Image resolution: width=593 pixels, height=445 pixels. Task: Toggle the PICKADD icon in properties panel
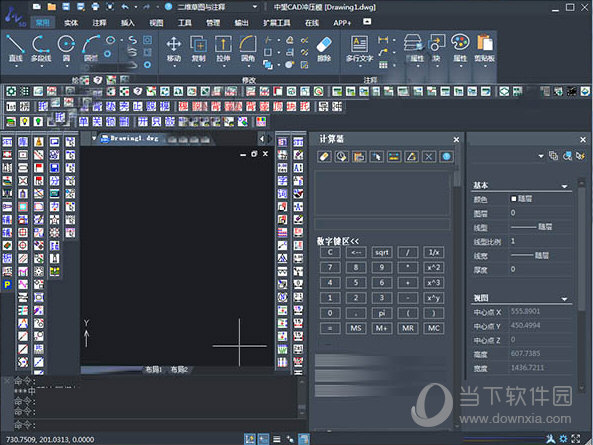tap(553, 156)
